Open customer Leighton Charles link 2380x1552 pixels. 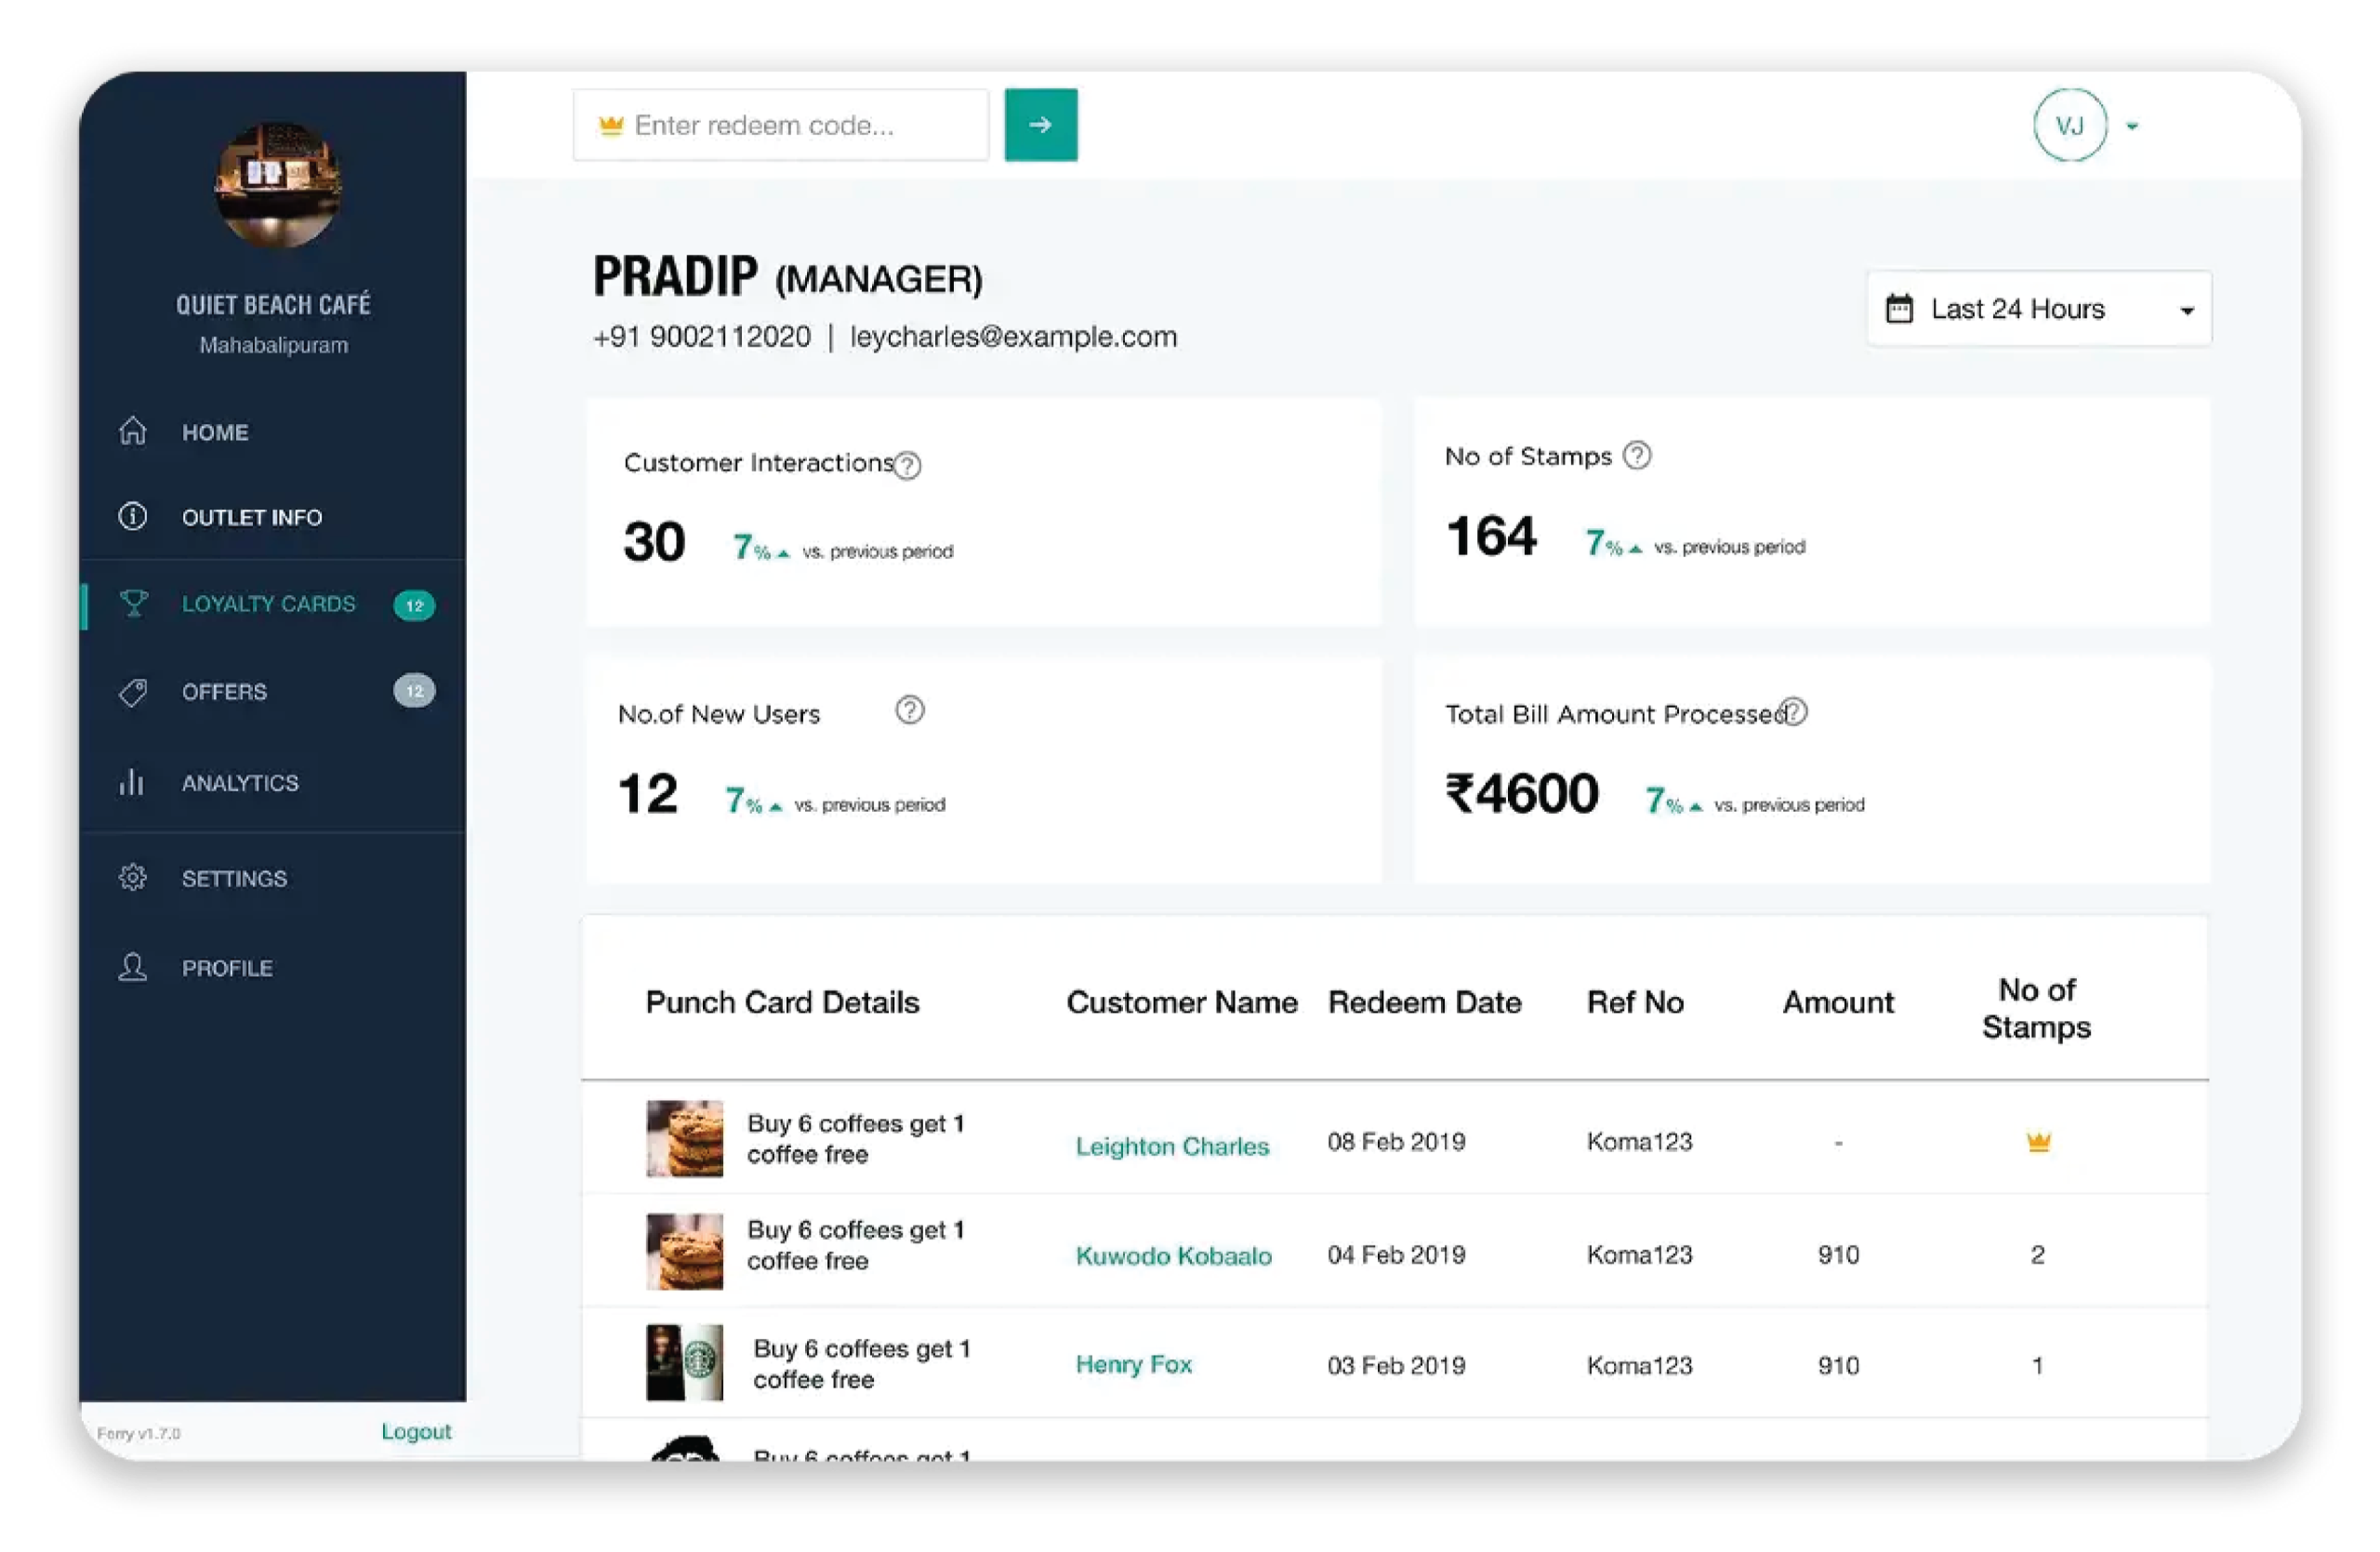(x=1172, y=1146)
